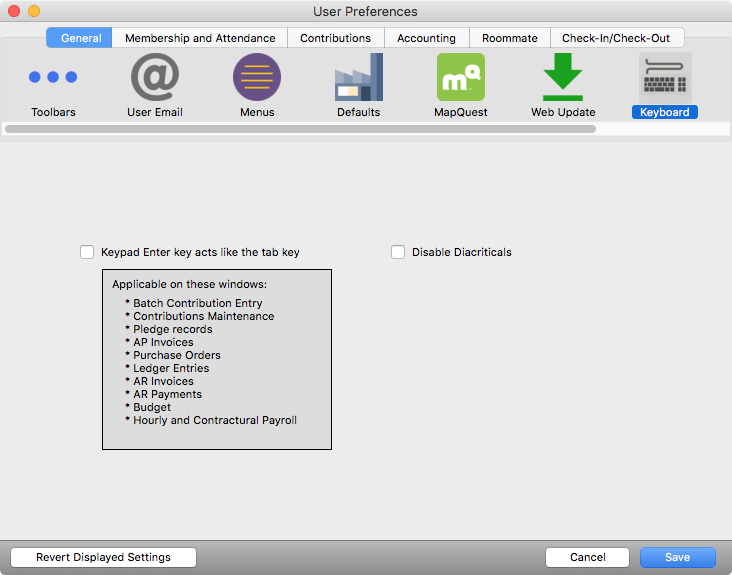
Task: Open the MapQuest settings icon
Action: tap(460, 78)
